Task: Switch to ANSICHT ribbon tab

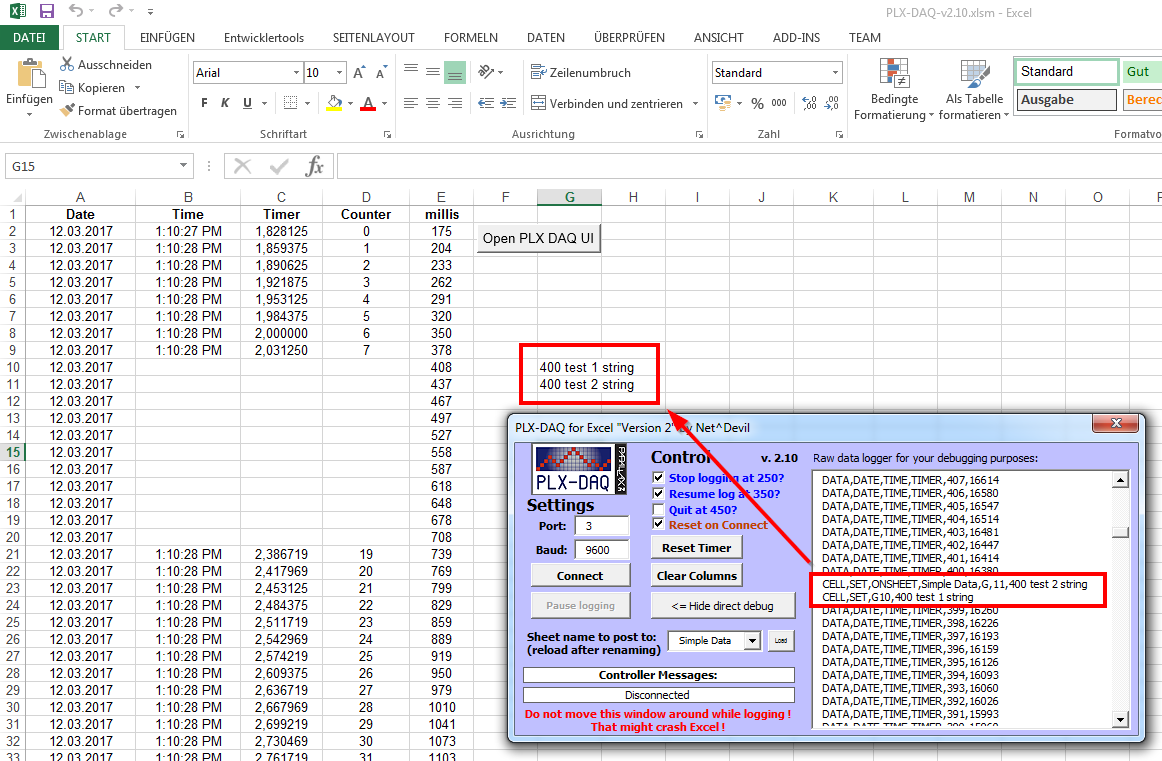Action: [718, 37]
